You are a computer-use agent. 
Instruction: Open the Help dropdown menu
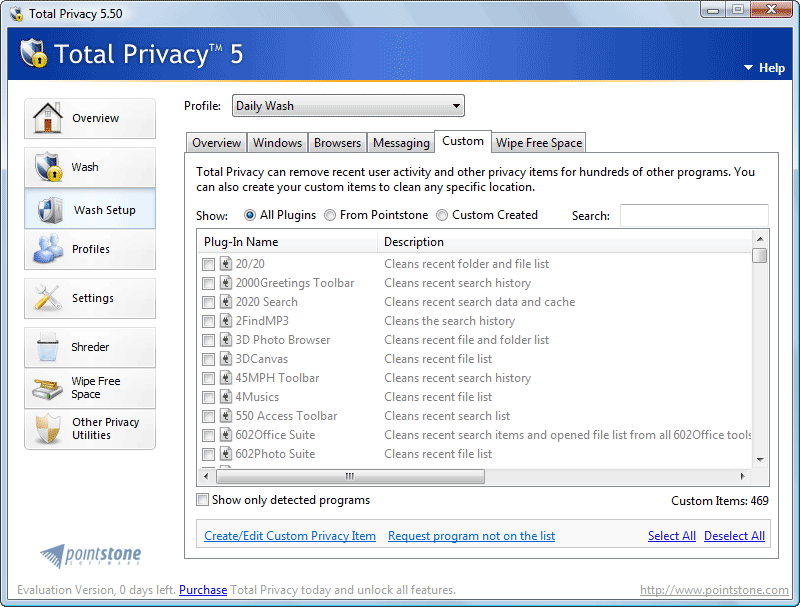click(x=764, y=68)
